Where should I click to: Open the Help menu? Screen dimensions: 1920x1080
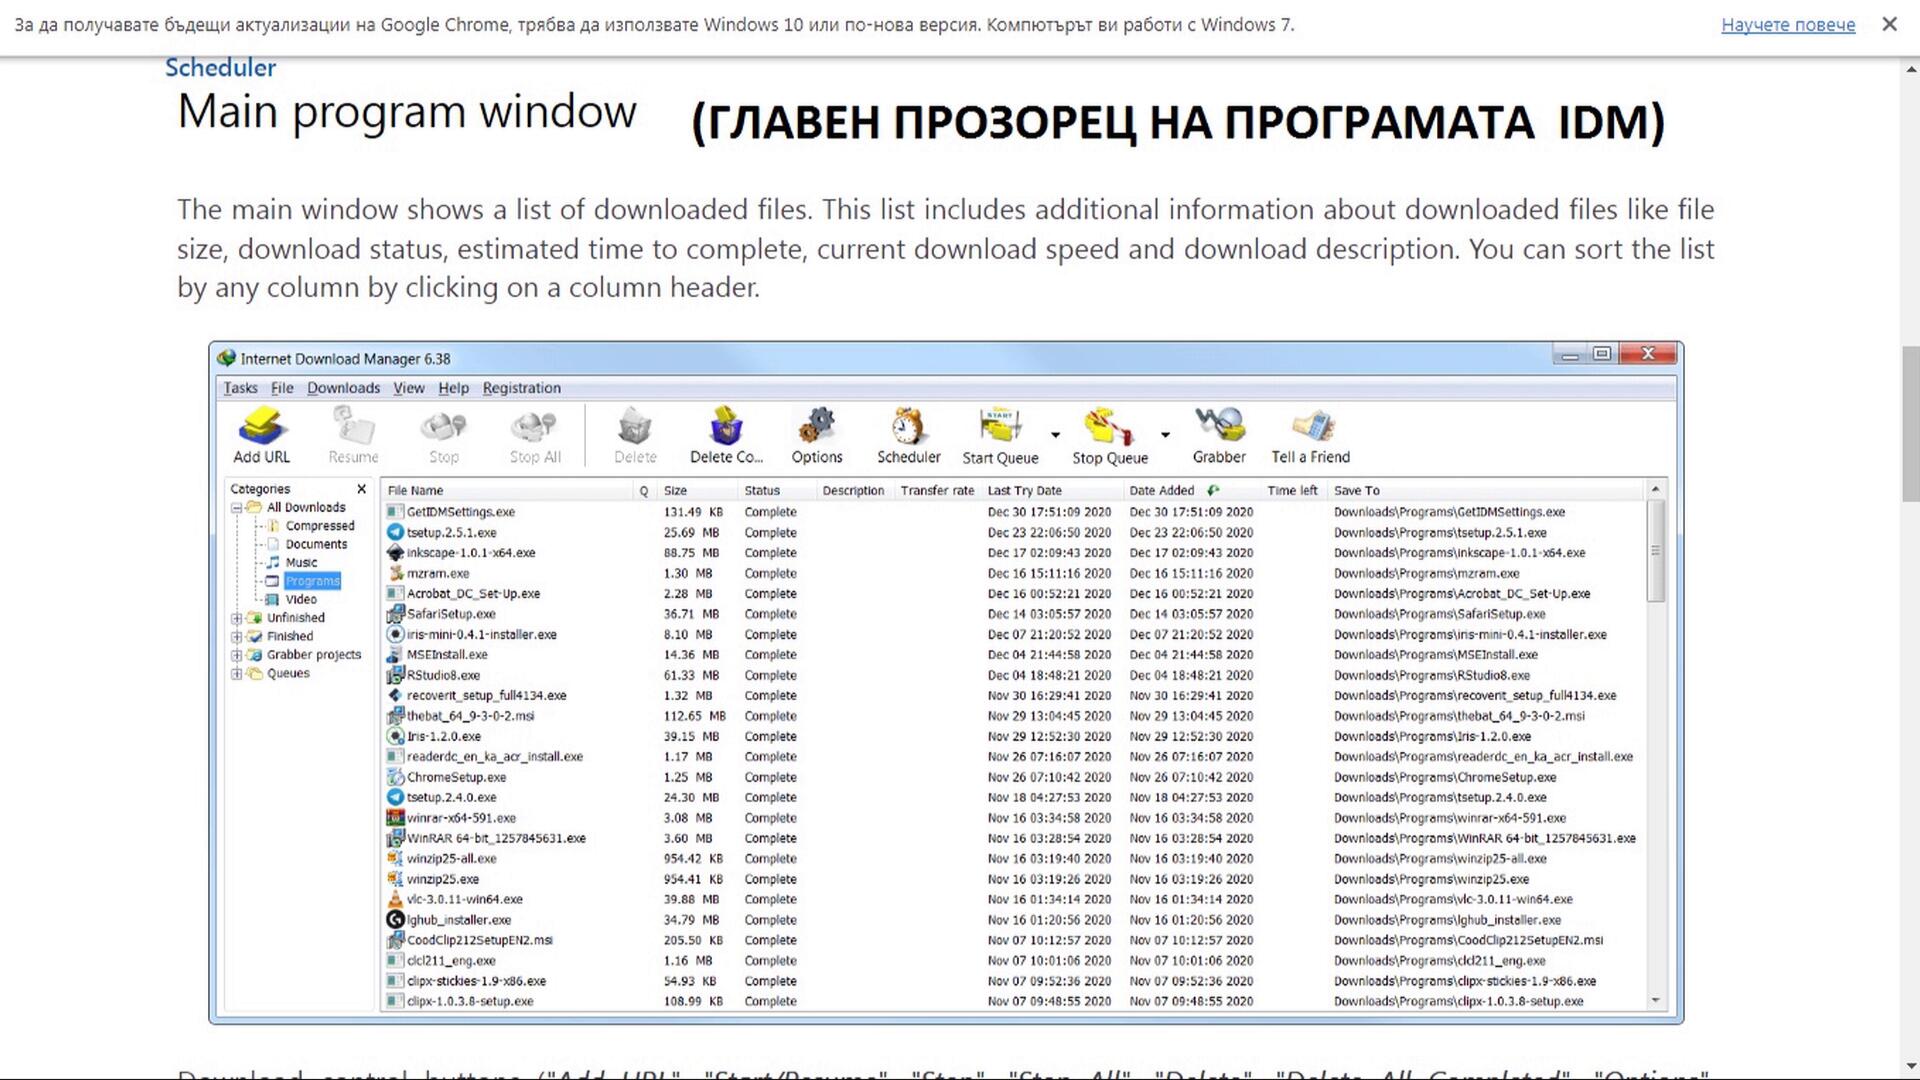tap(453, 388)
